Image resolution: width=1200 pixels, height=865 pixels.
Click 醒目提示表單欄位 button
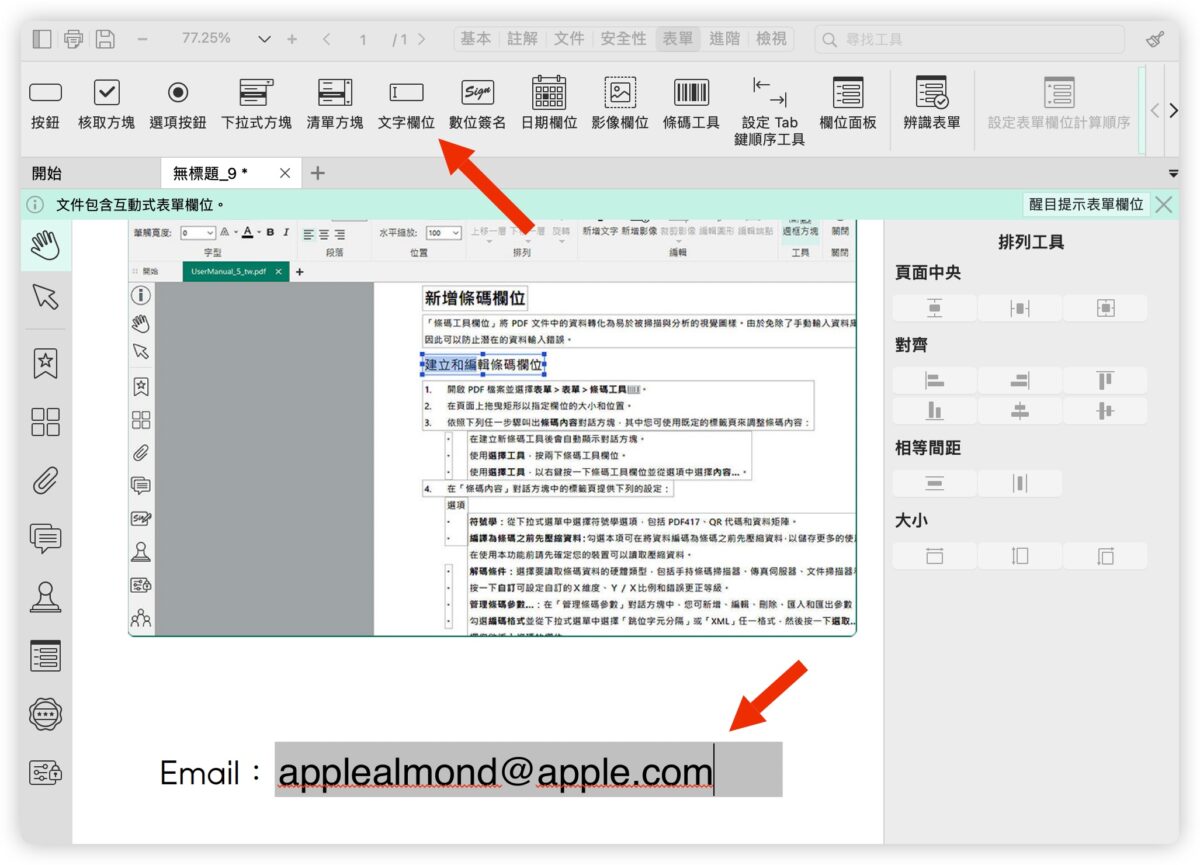click(x=1087, y=204)
